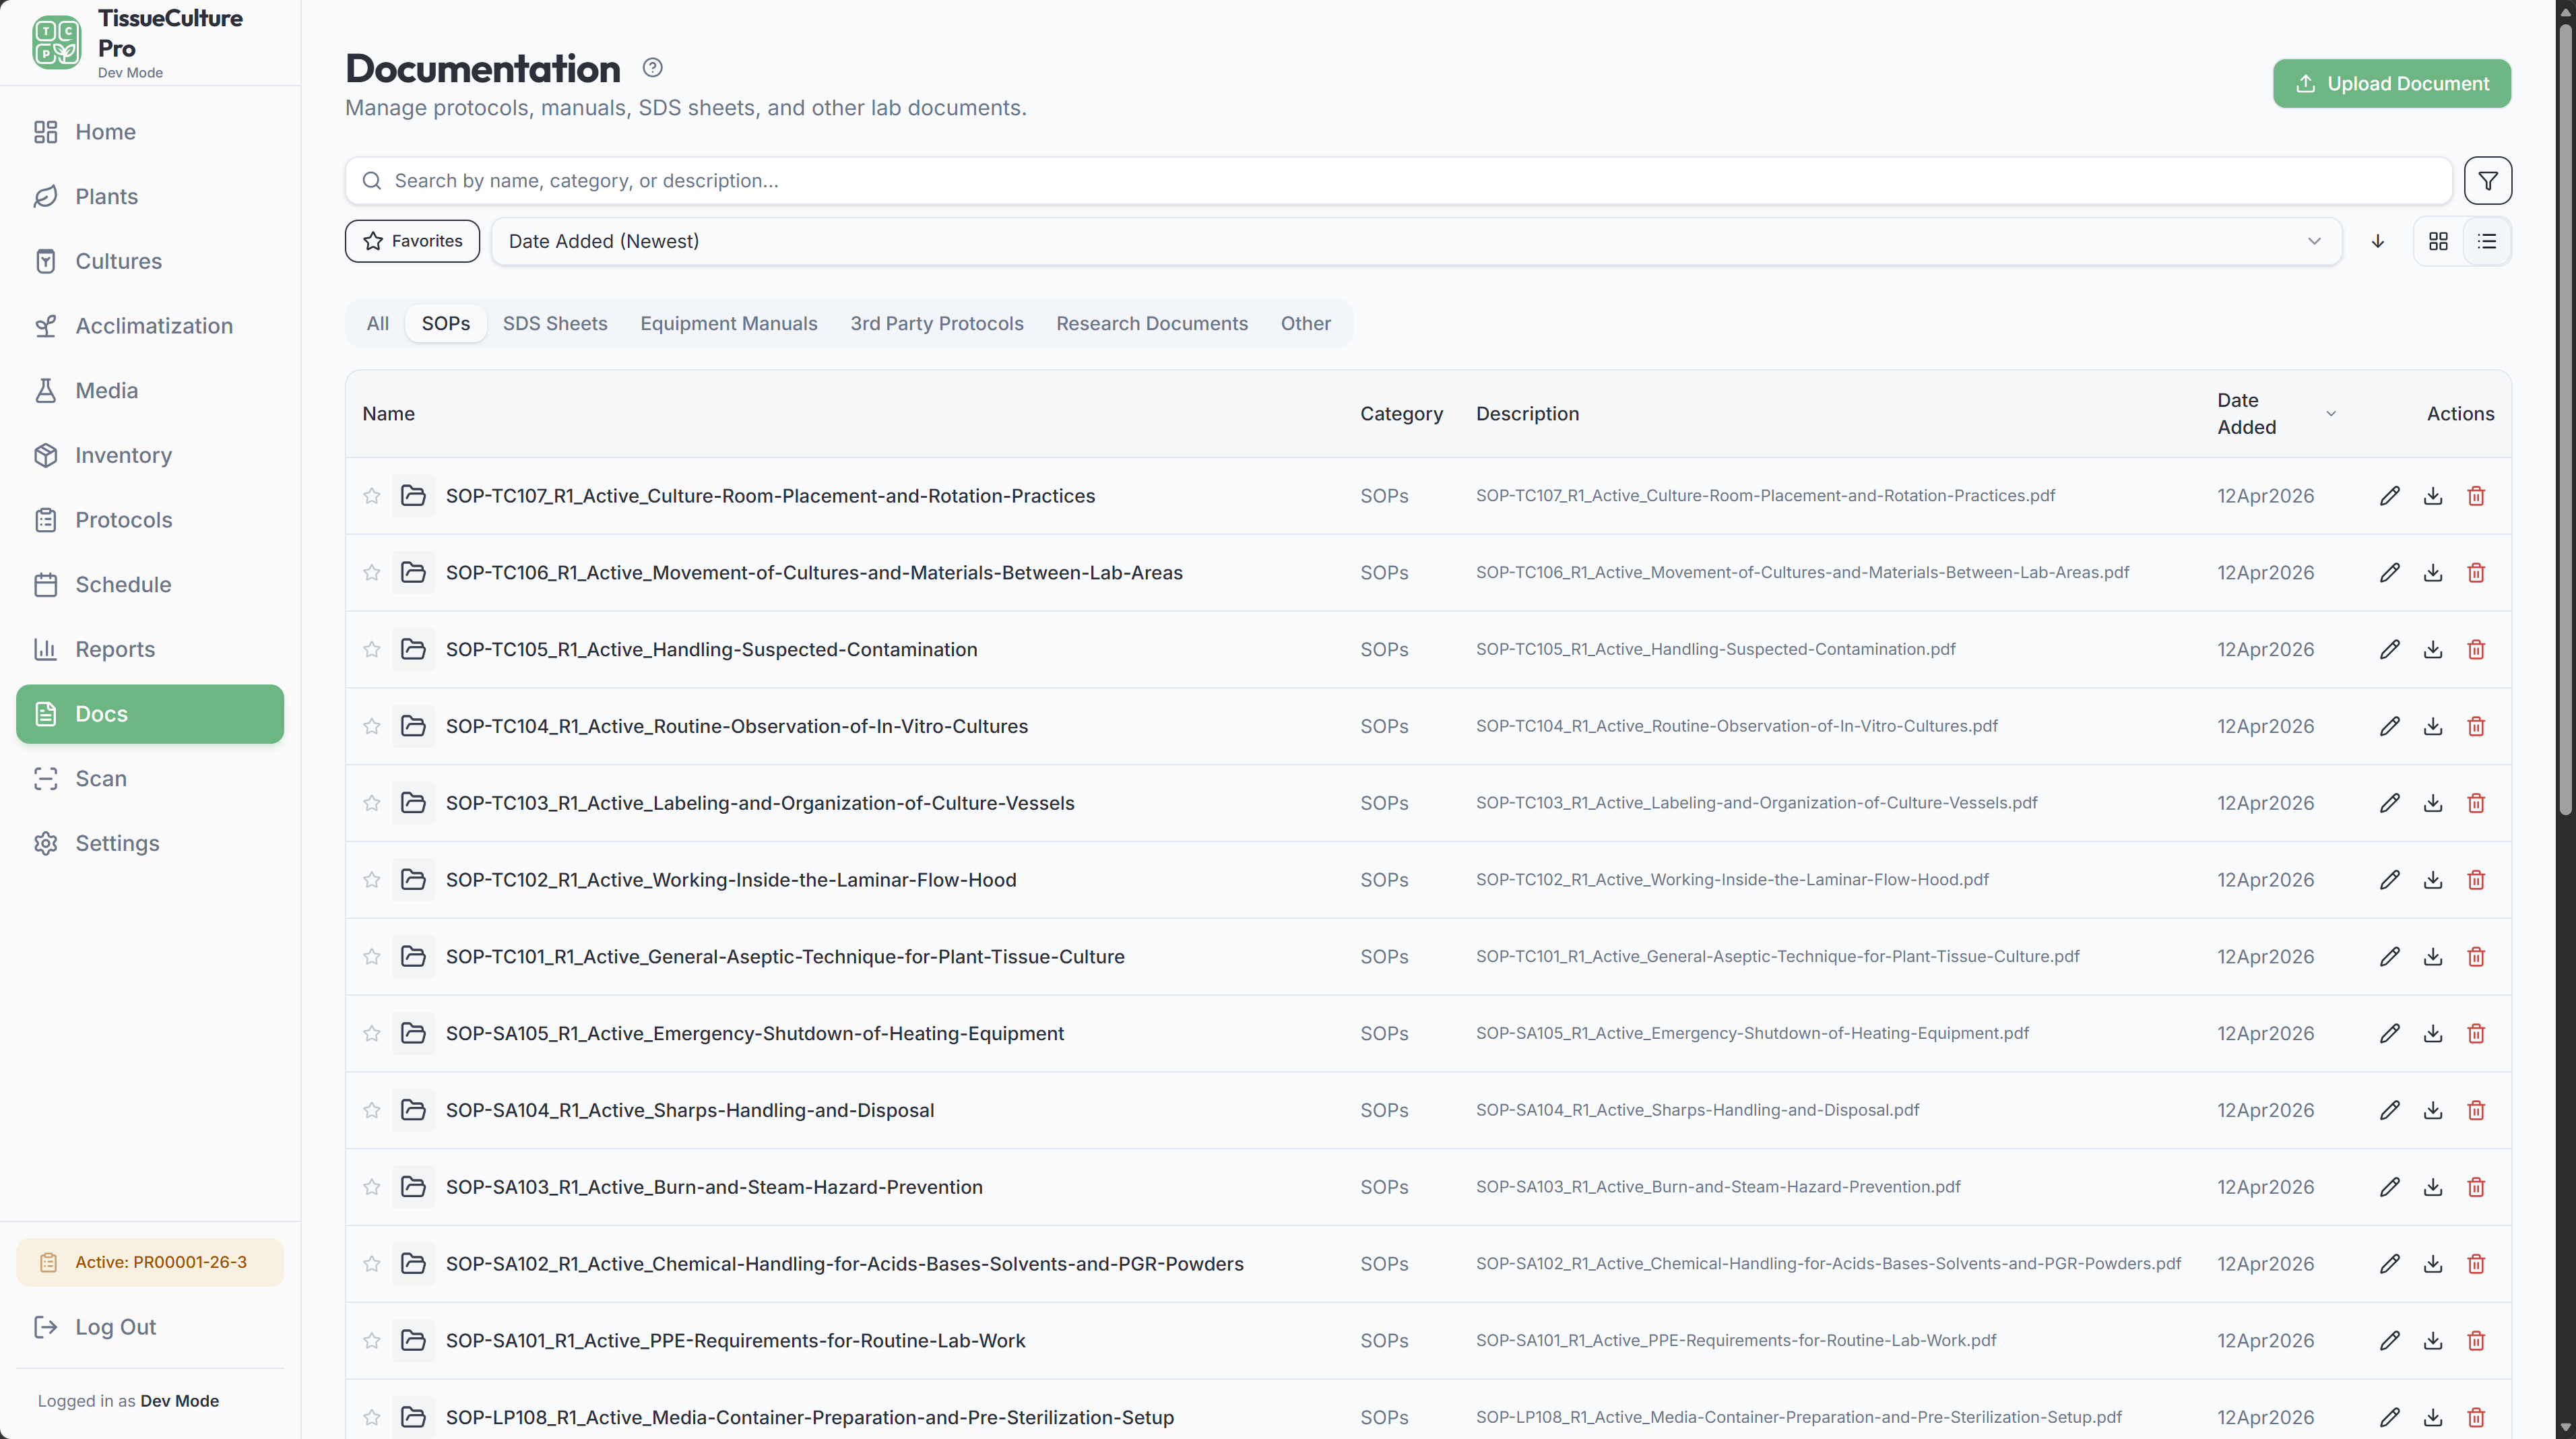Click the page vertical scrollbar
Viewport: 2576px width, 1439px height.
tap(2566, 420)
